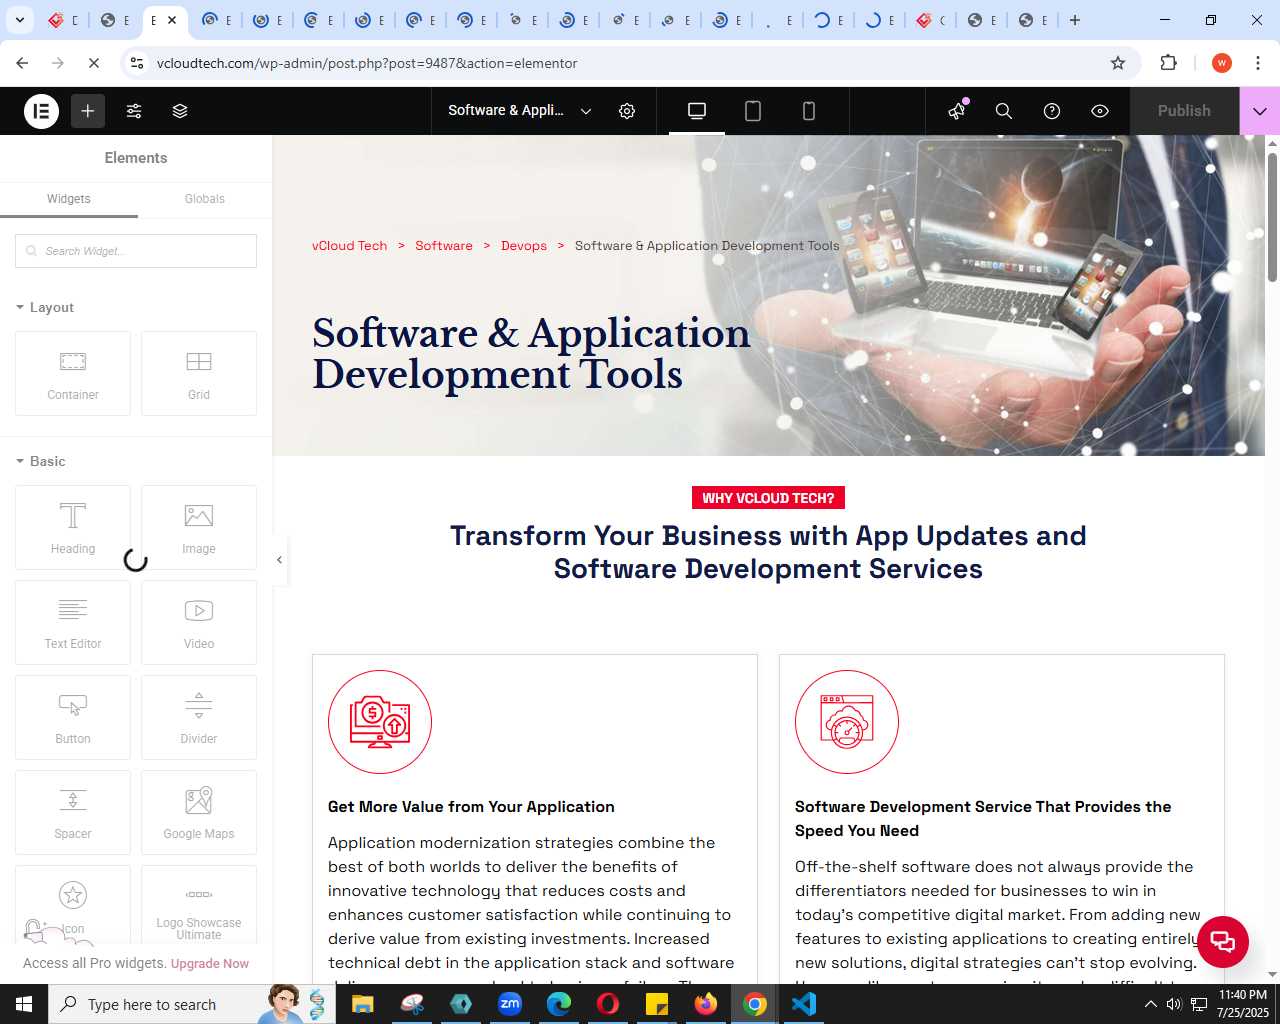
Task: Select the Image widget
Action: pos(199,527)
